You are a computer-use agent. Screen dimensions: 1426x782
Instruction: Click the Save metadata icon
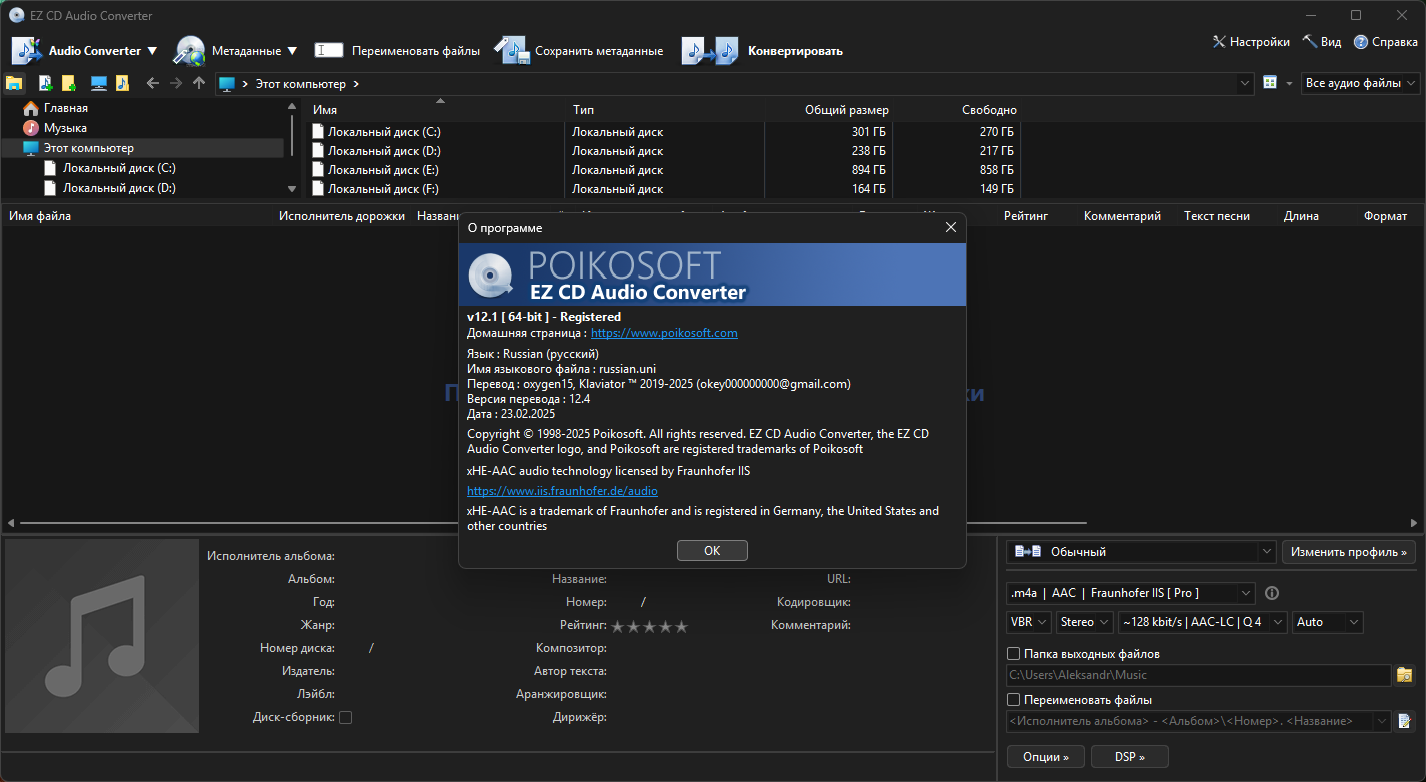point(510,51)
